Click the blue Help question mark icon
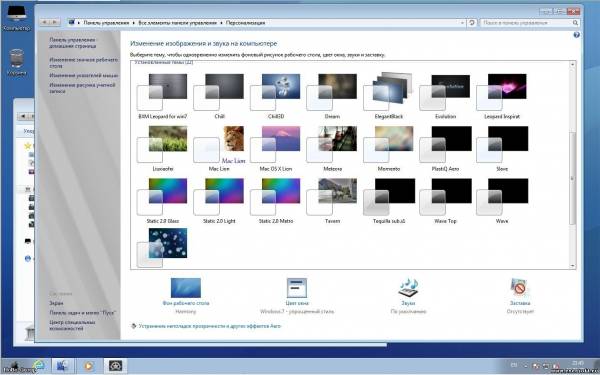This screenshot has width=600, height=375. coord(576,35)
